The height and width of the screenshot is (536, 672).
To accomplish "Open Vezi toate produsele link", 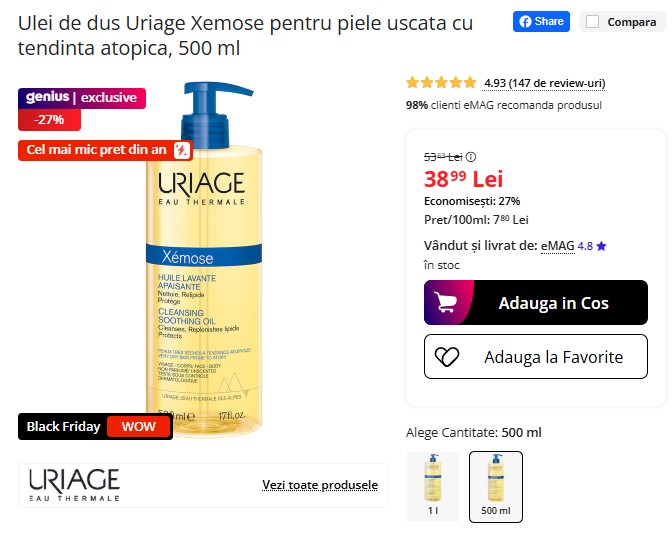I will [320, 485].
